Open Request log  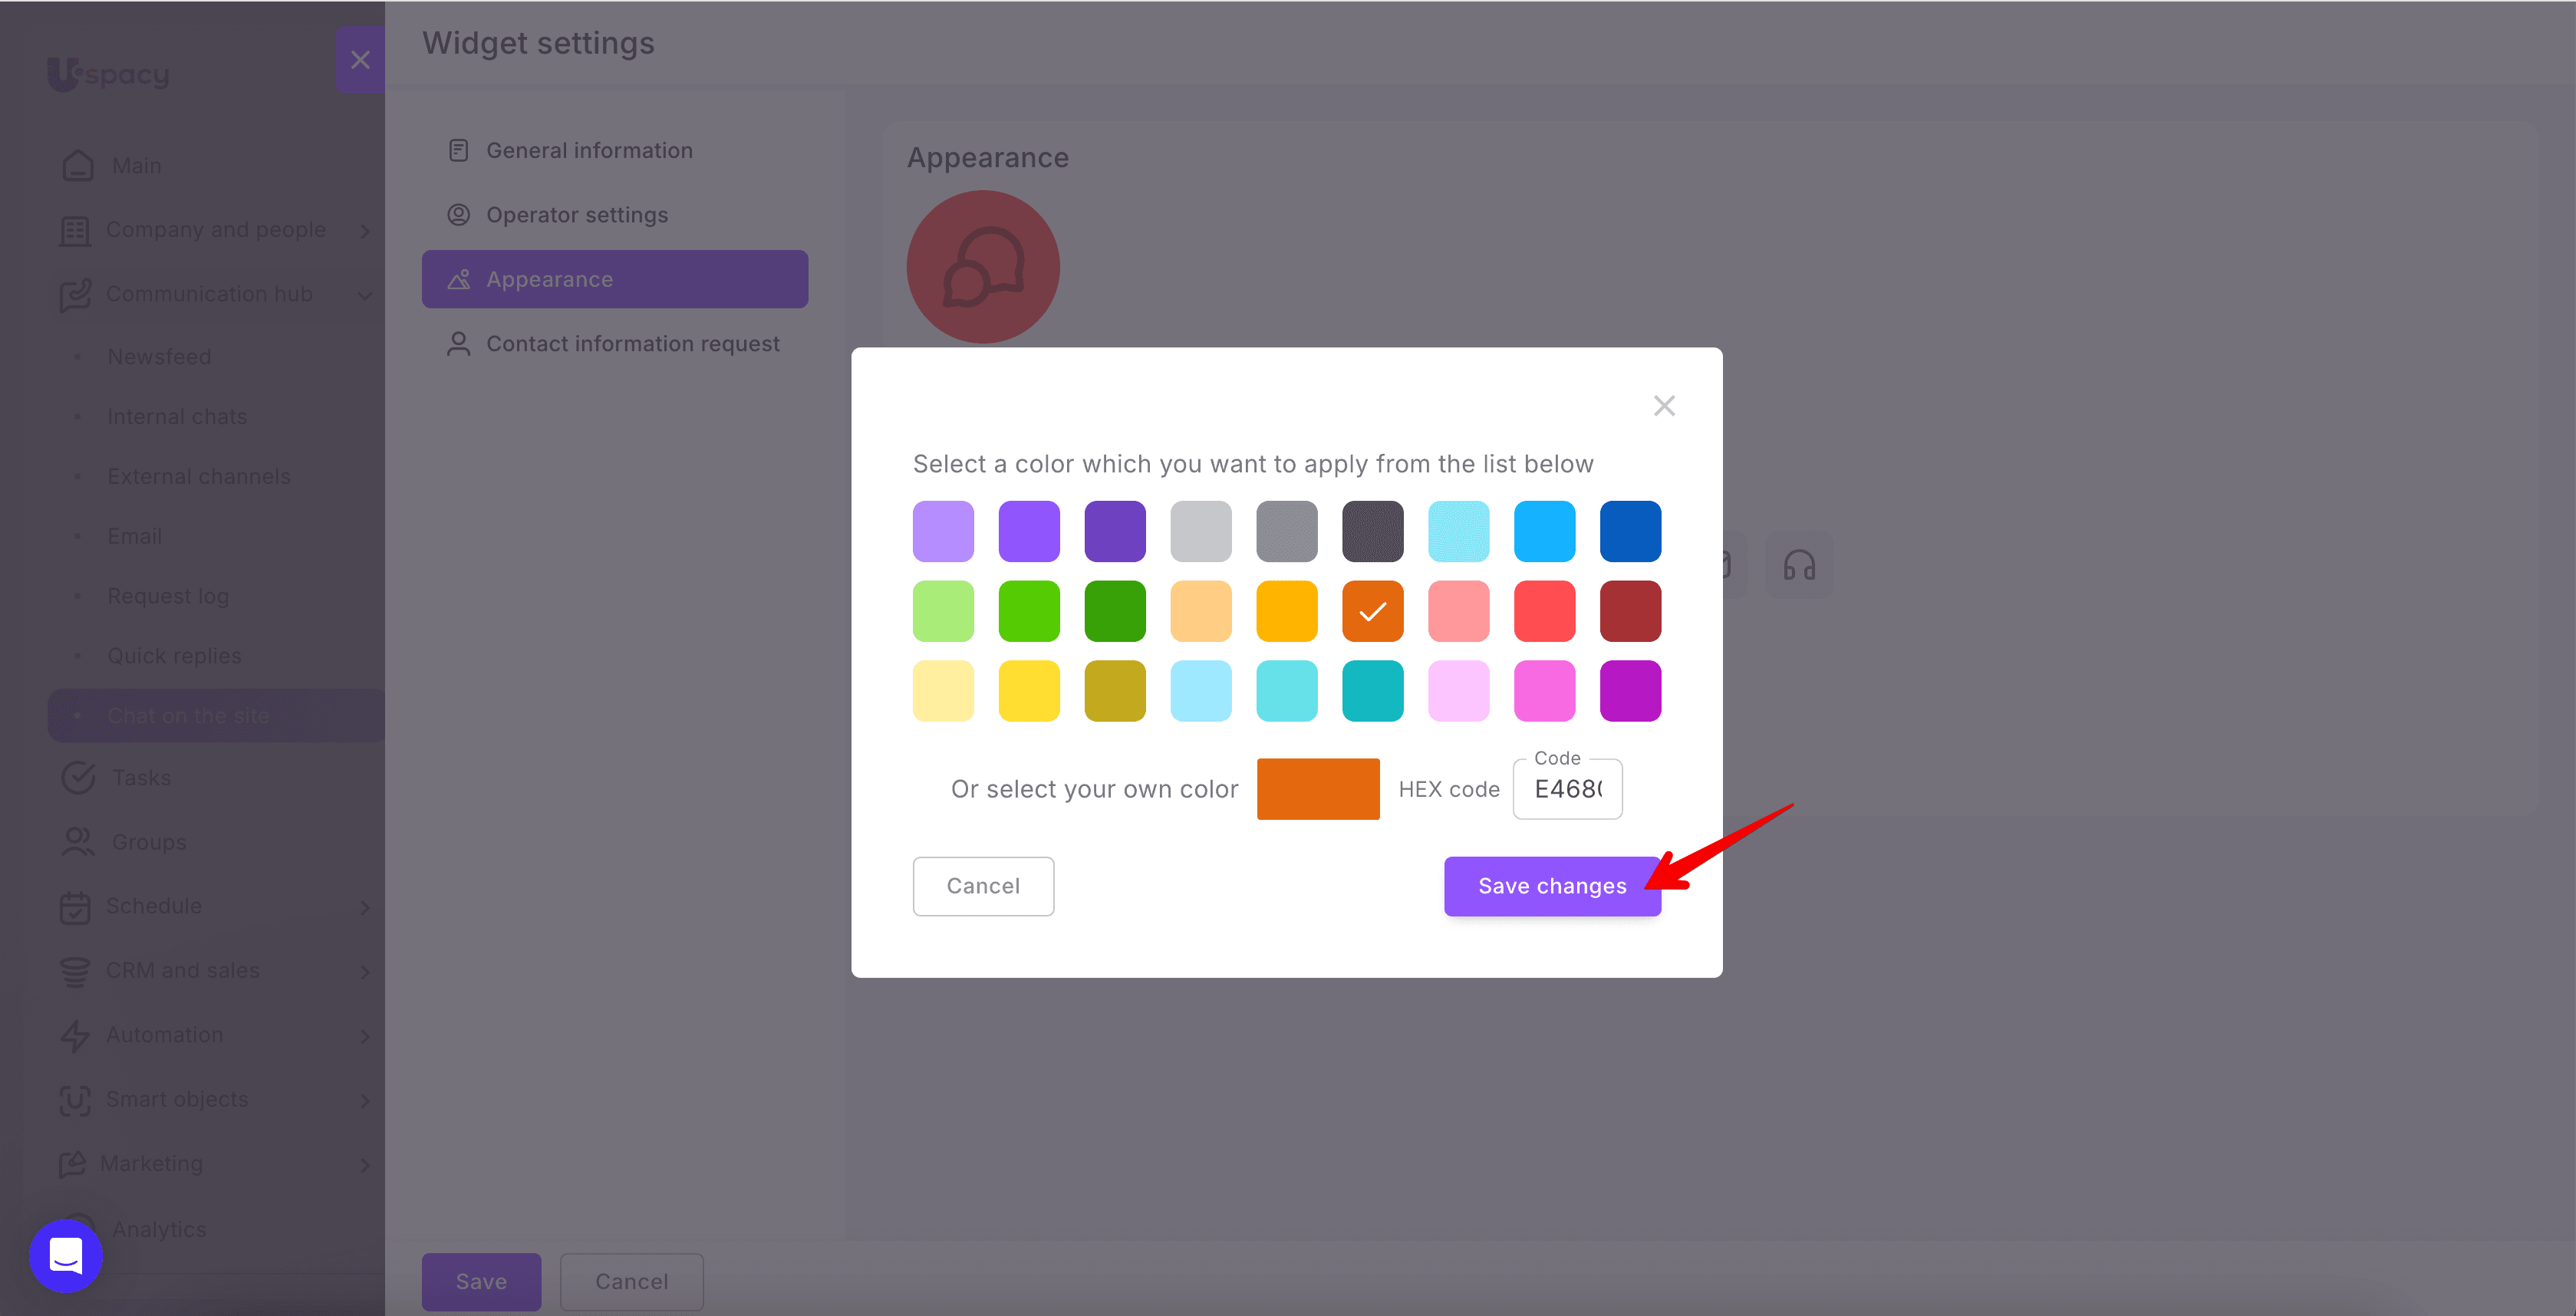point(168,597)
